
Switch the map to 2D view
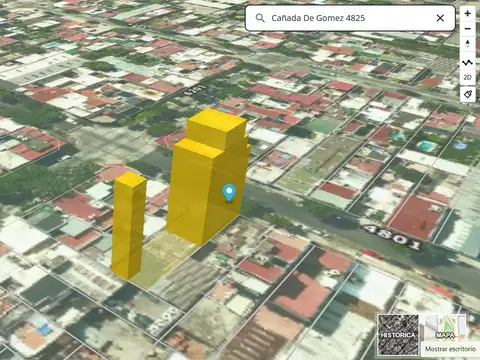pyautogui.click(x=467, y=78)
